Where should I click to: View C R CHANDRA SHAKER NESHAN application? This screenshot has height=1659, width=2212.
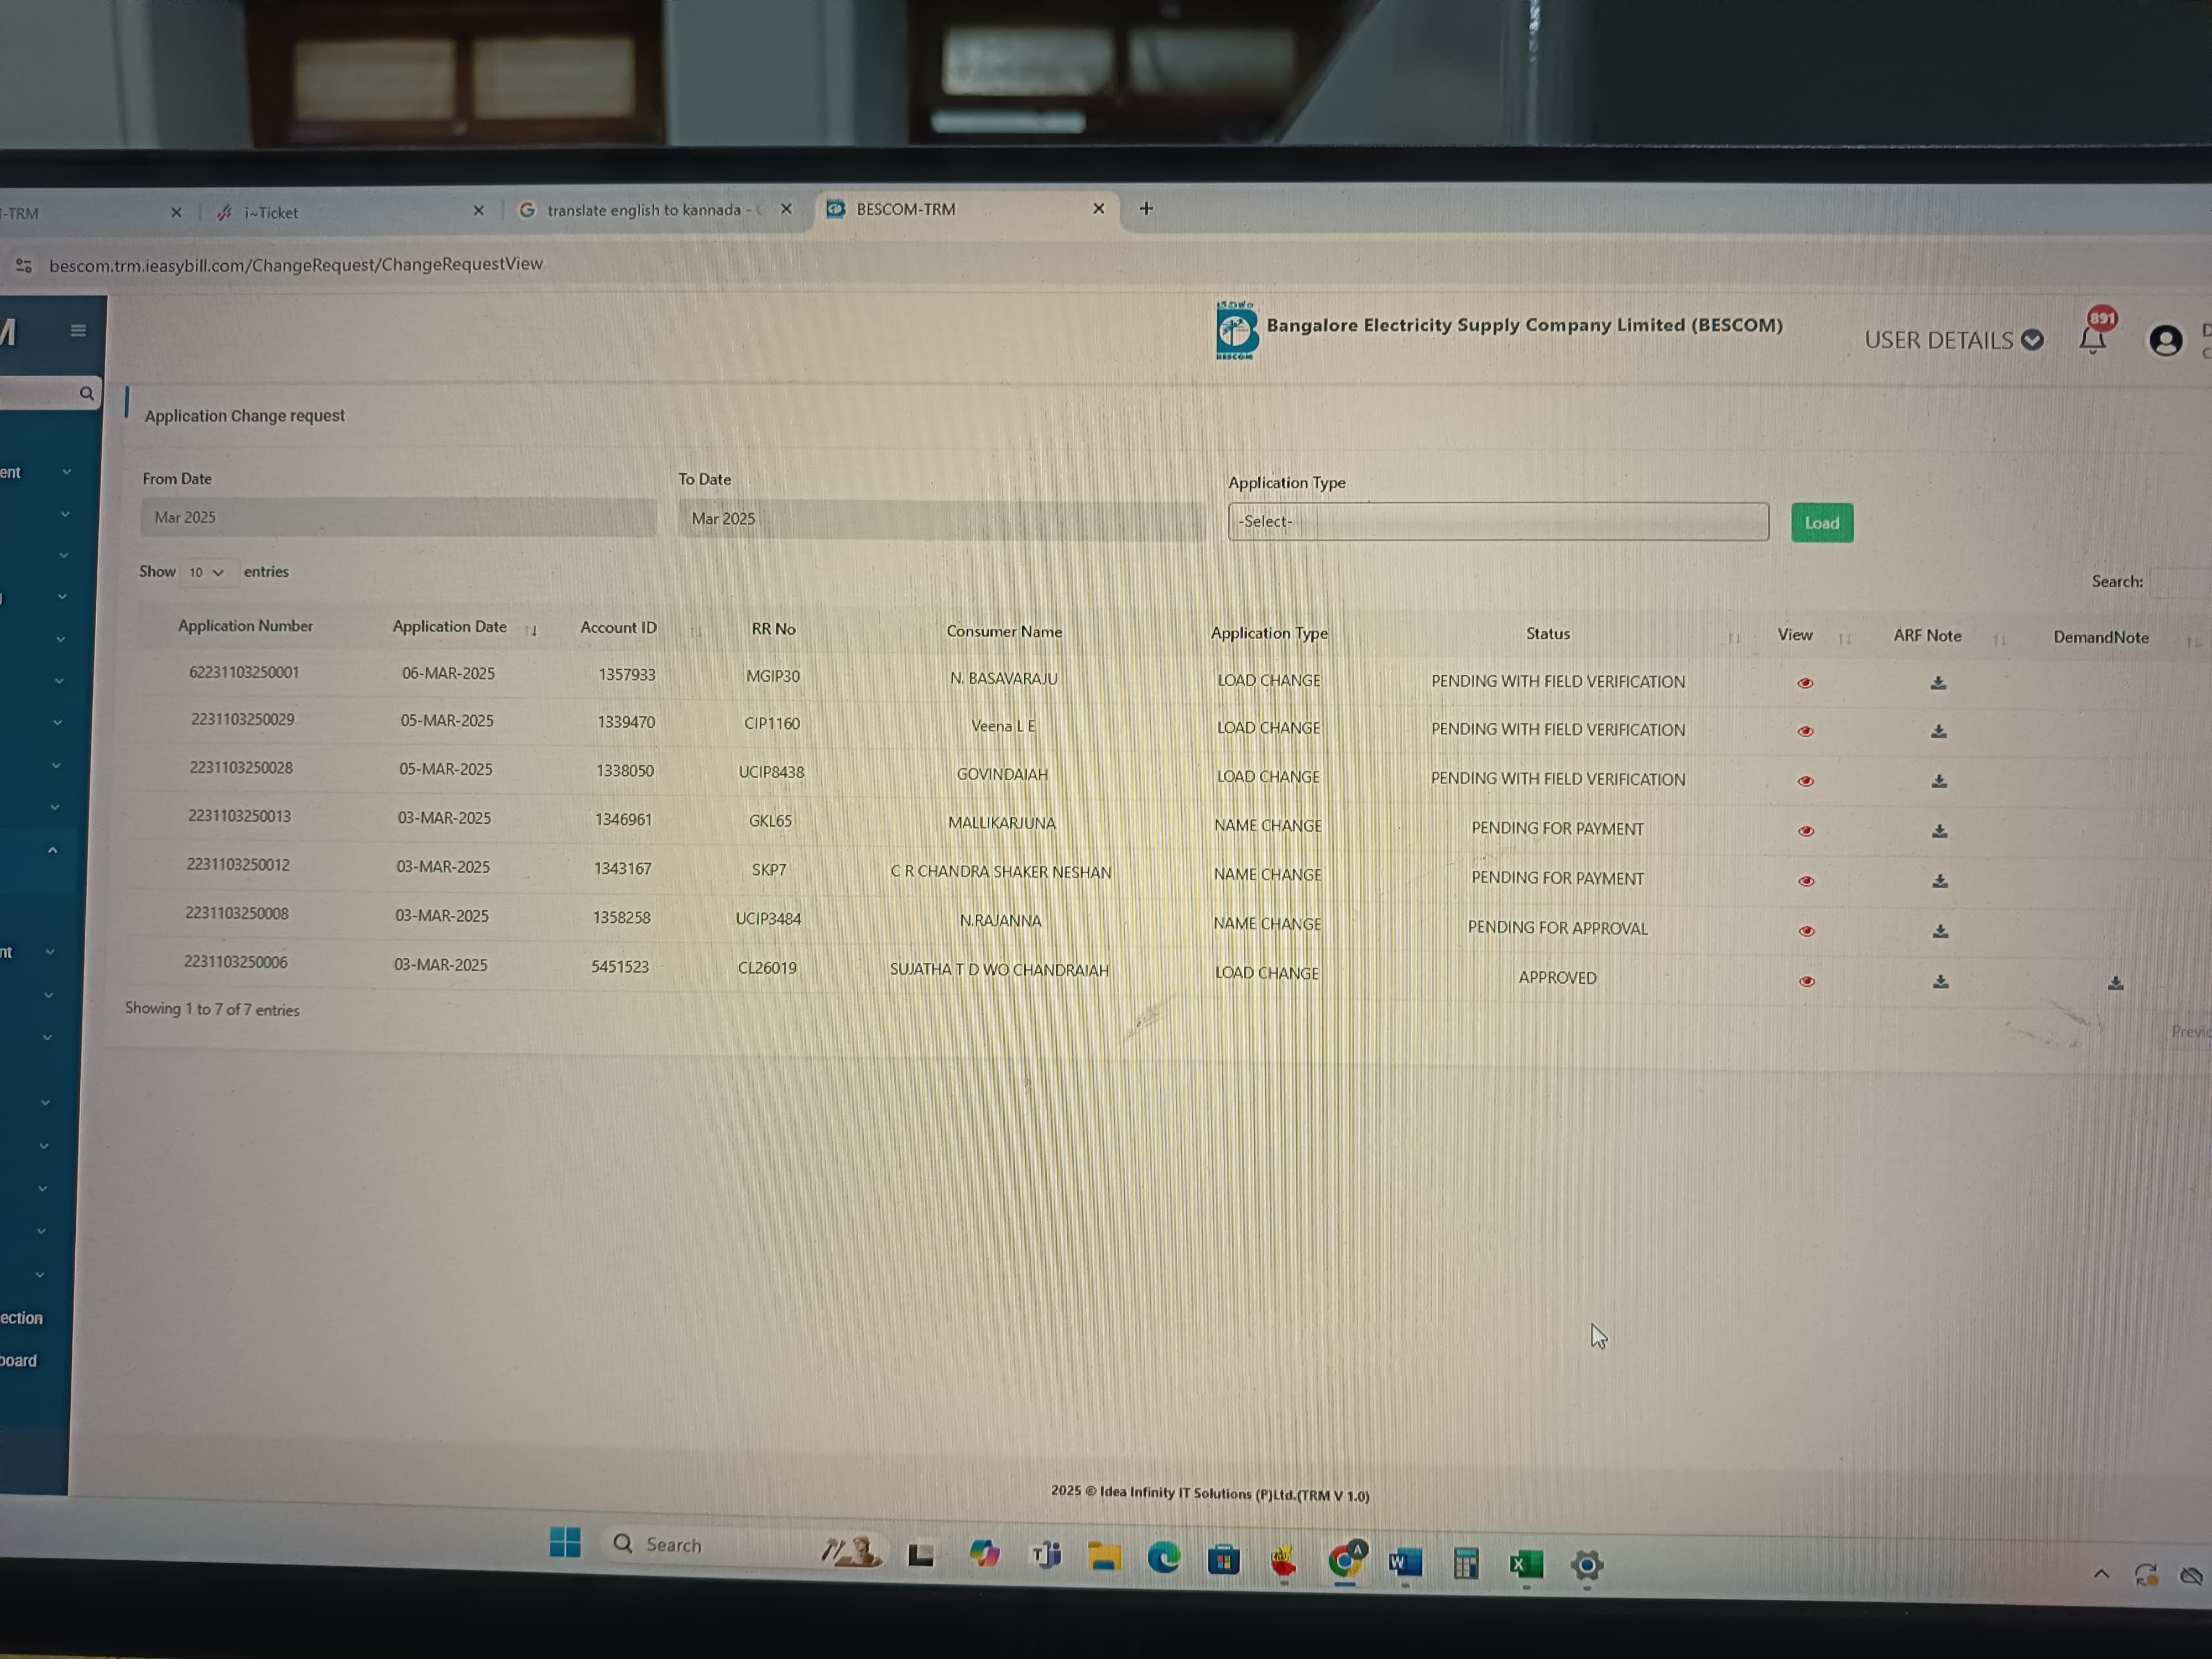point(1806,881)
